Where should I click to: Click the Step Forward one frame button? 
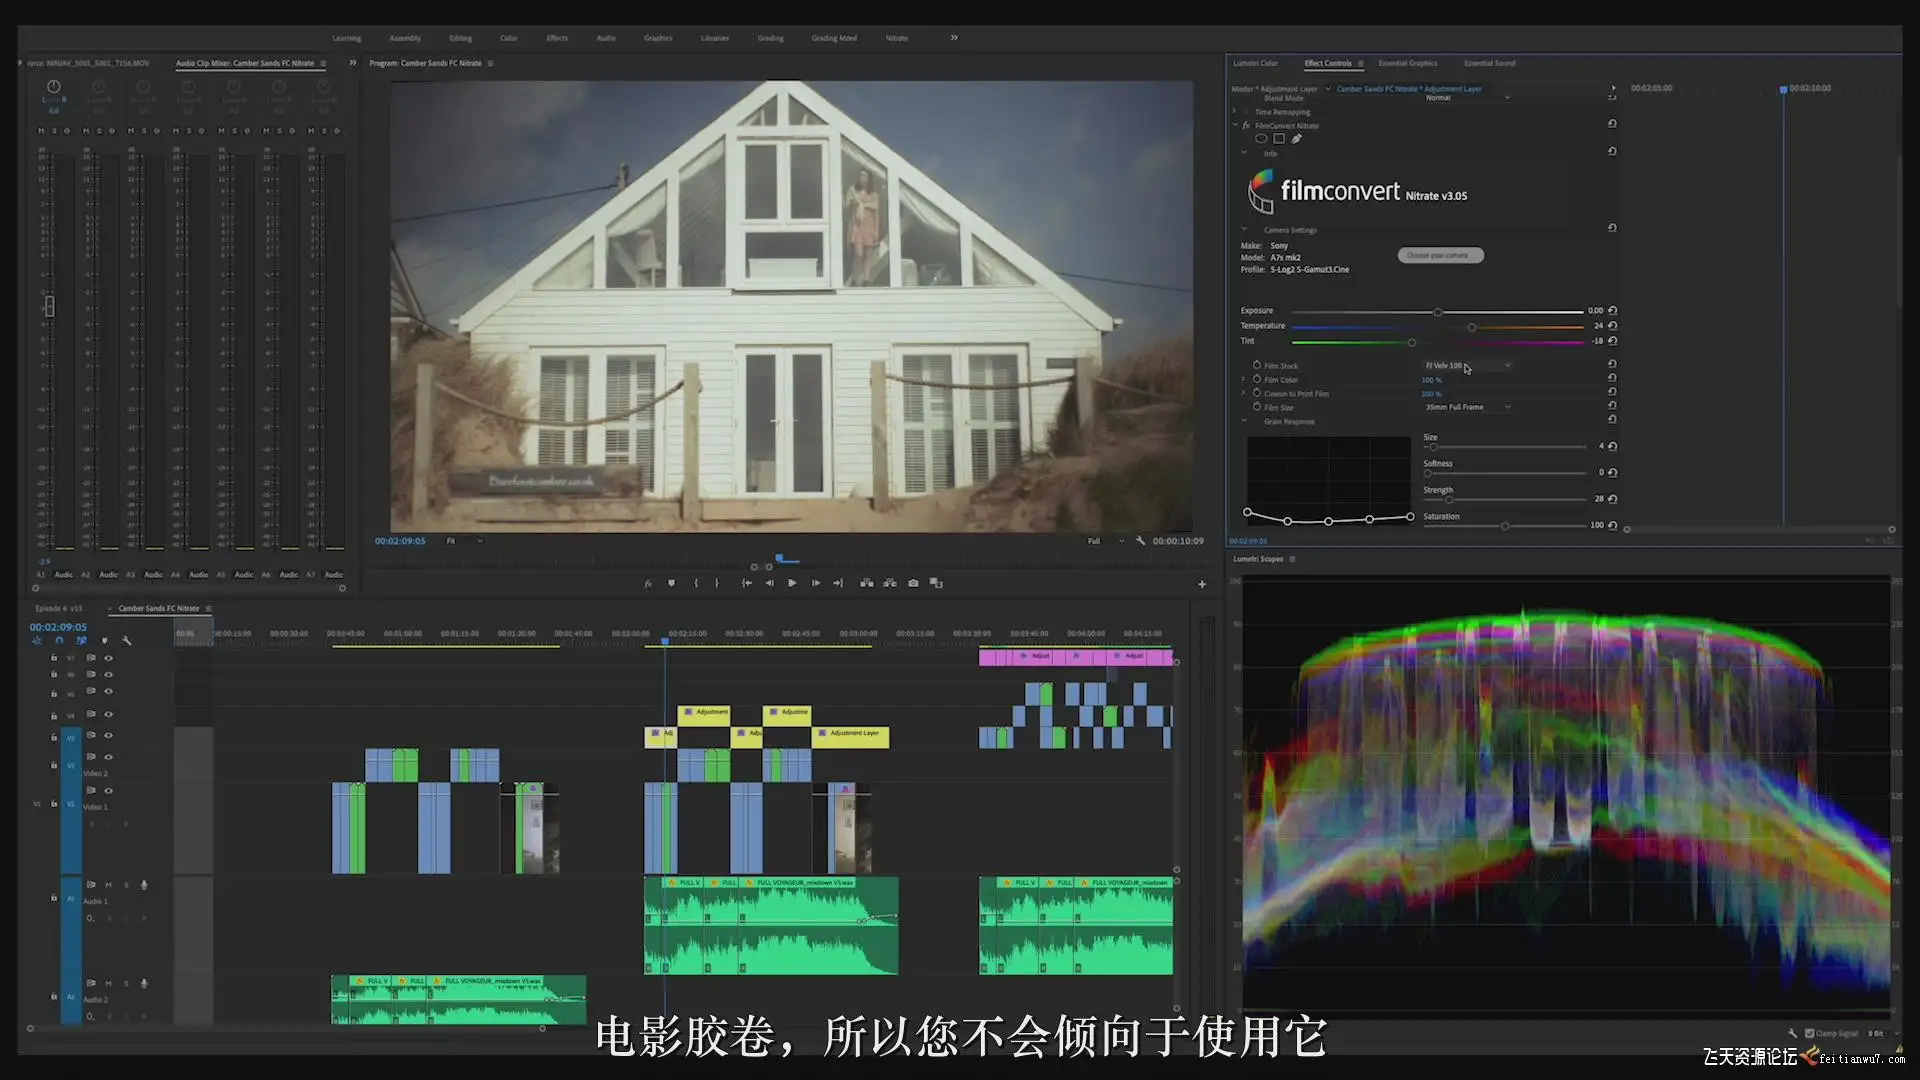coord(815,583)
